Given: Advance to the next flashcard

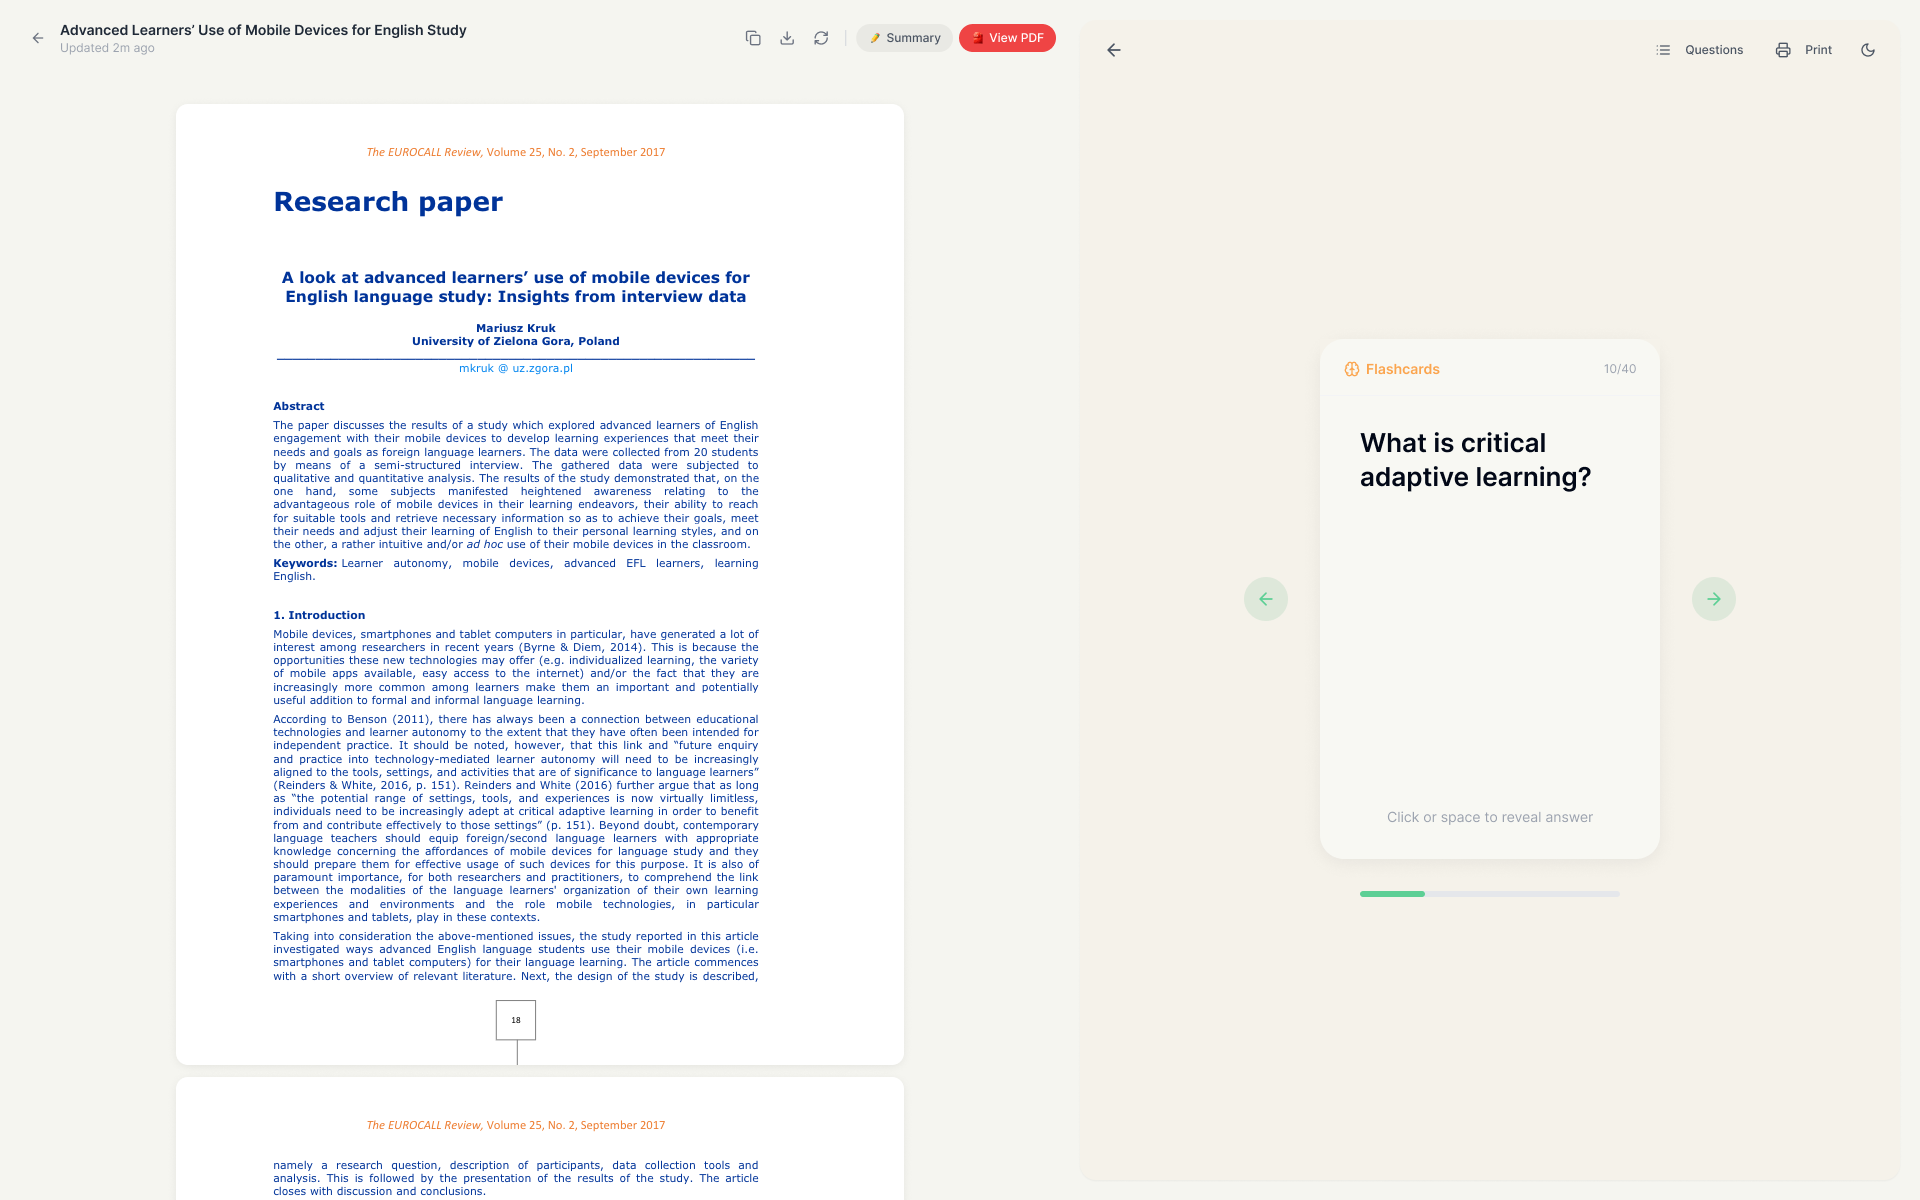Looking at the screenshot, I should [1714, 598].
